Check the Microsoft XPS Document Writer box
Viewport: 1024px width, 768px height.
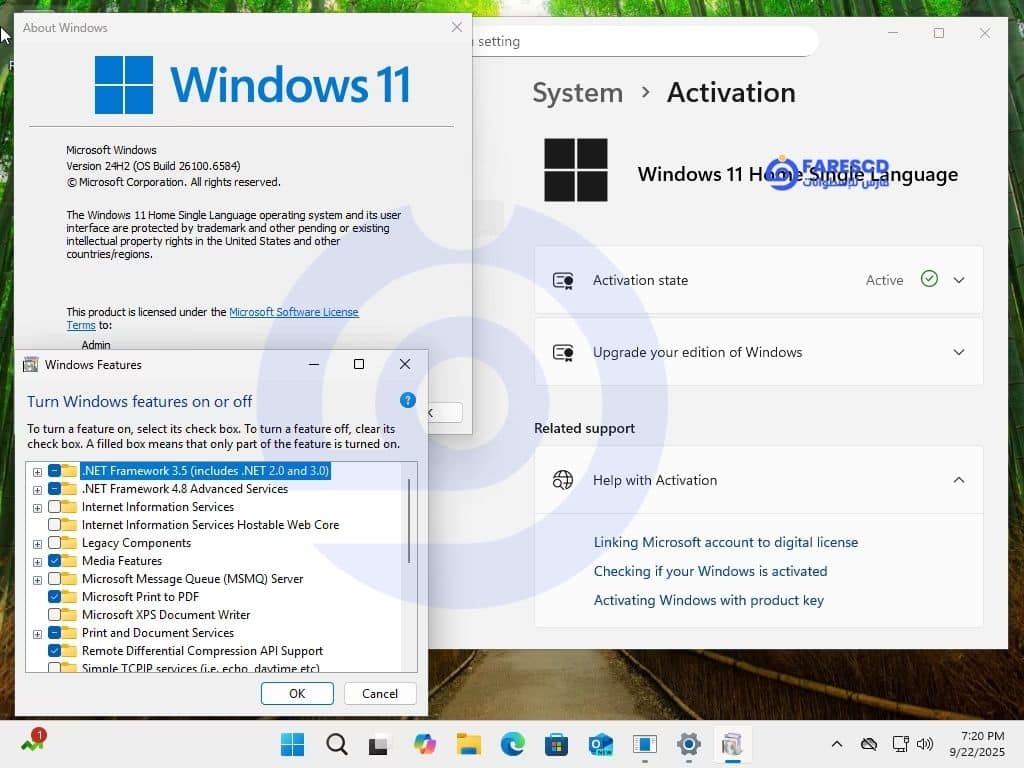pyautogui.click(x=55, y=615)
